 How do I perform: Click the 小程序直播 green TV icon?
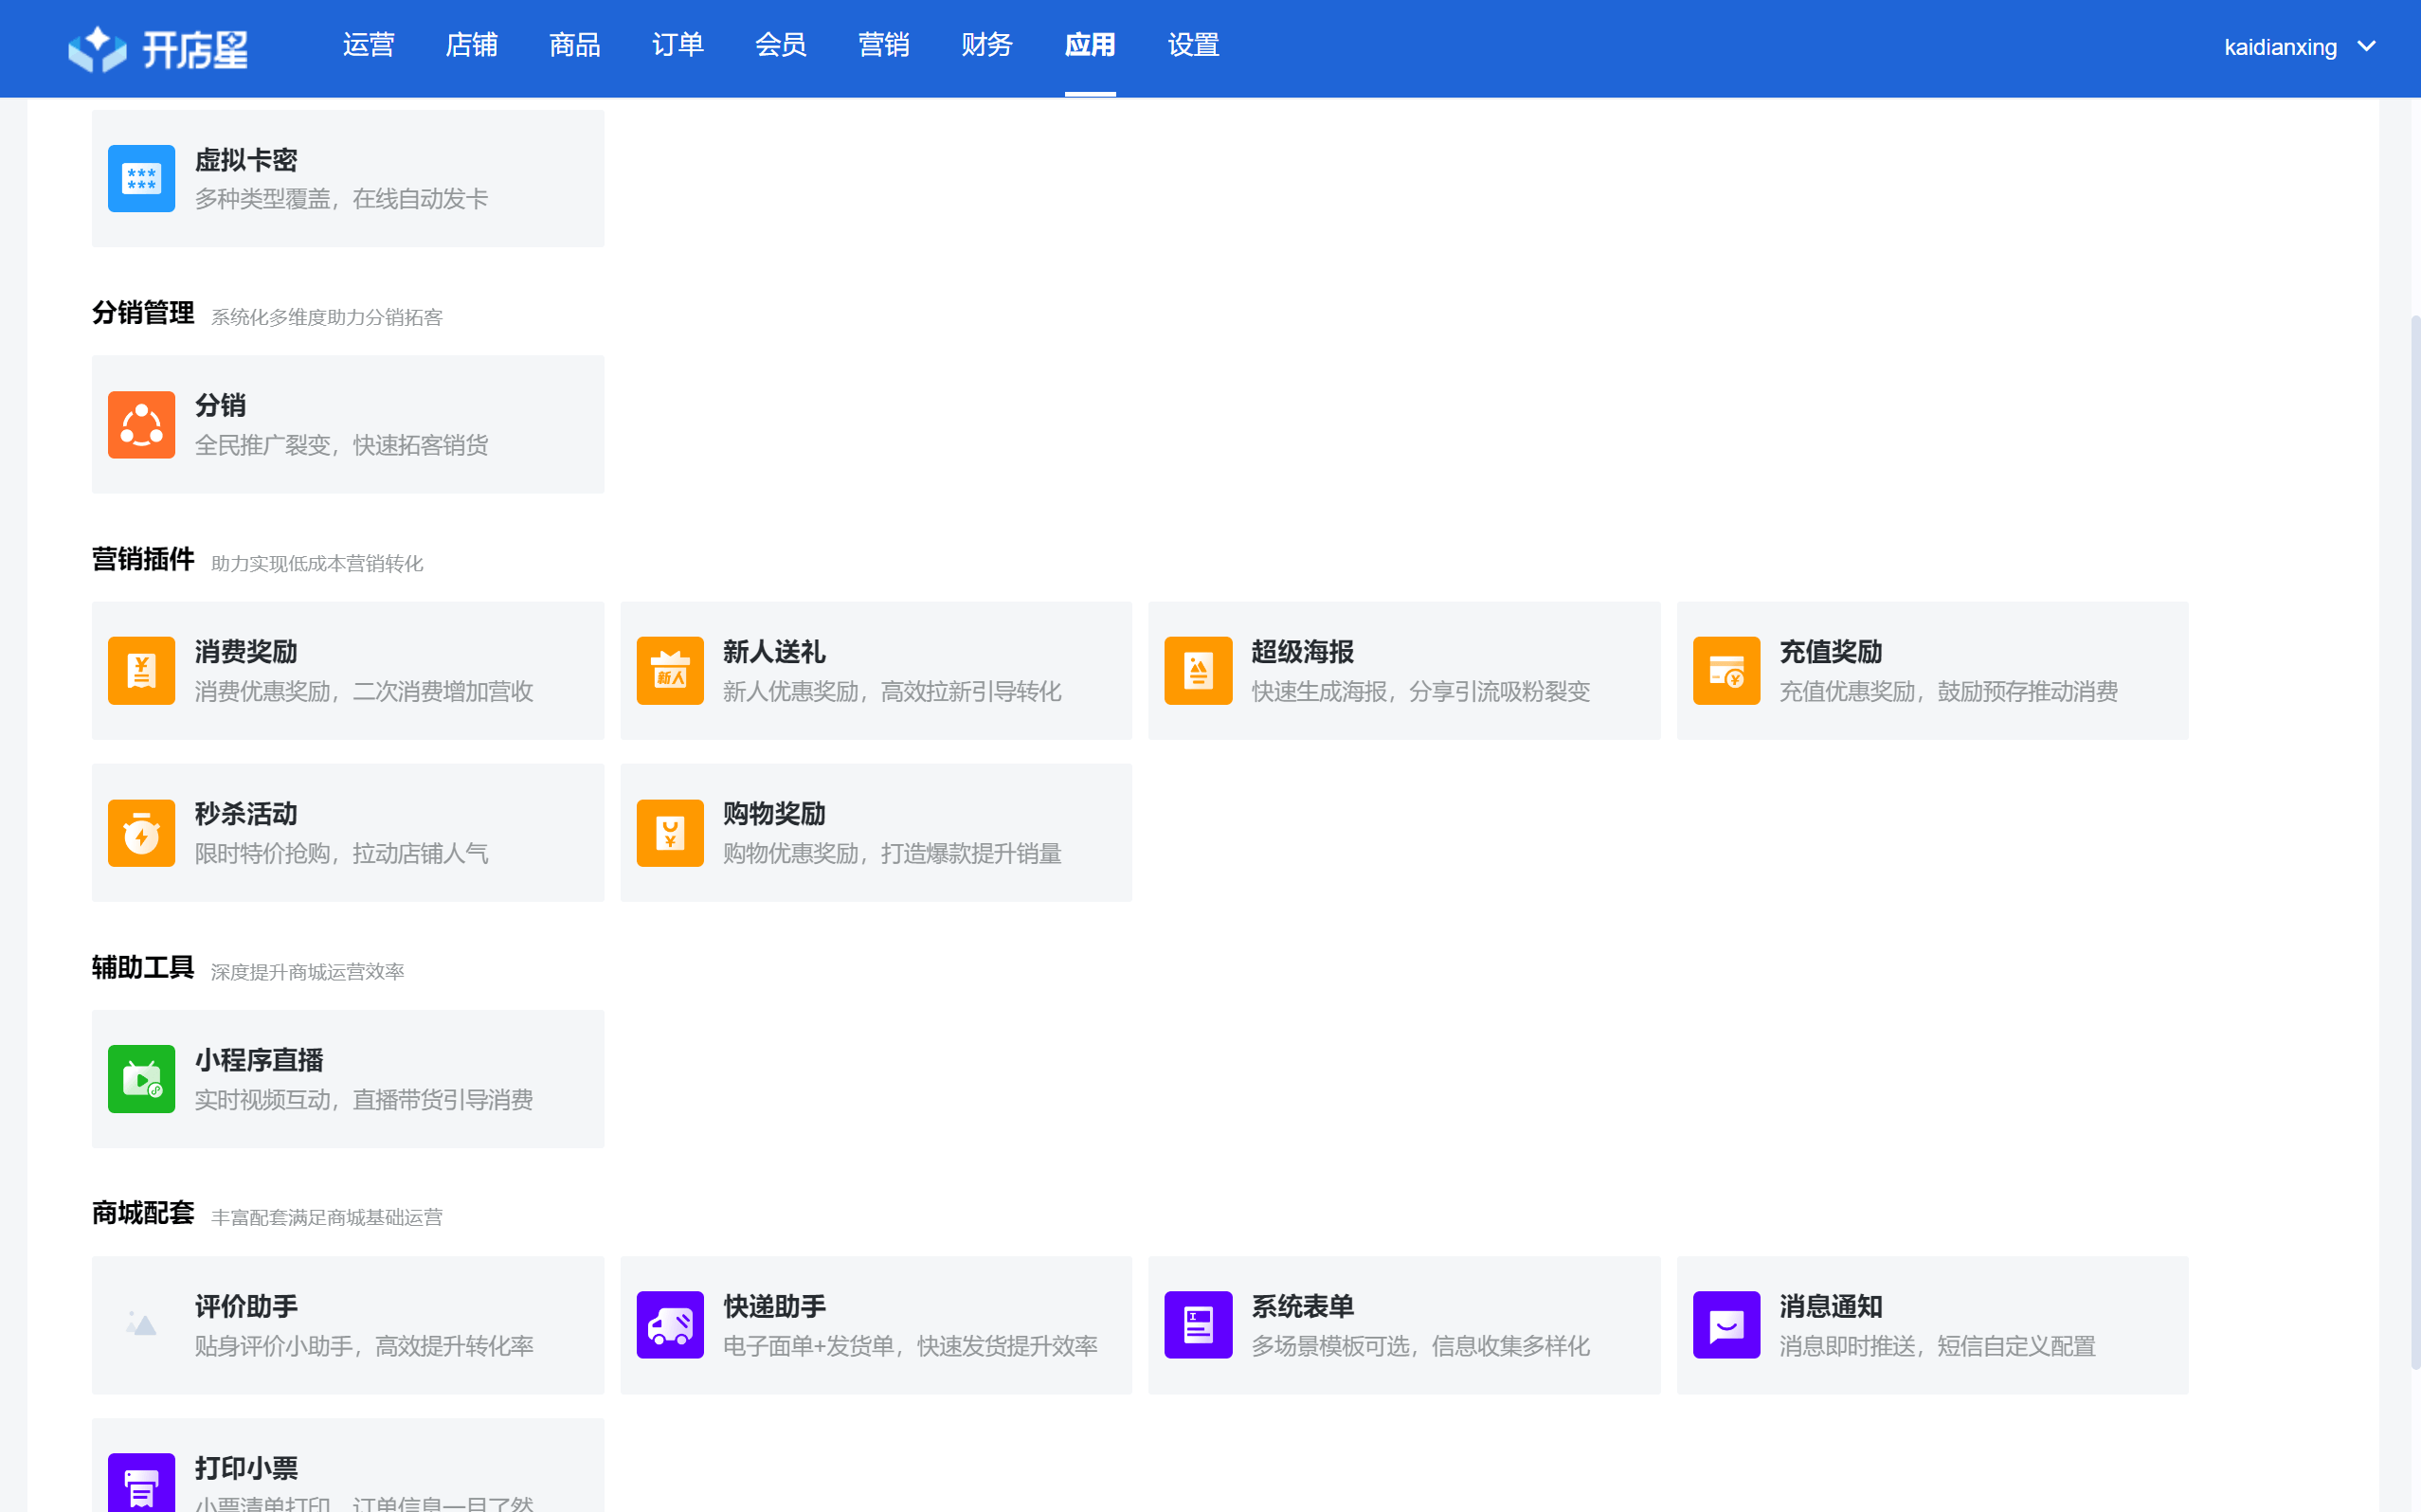pos(141,1078)
